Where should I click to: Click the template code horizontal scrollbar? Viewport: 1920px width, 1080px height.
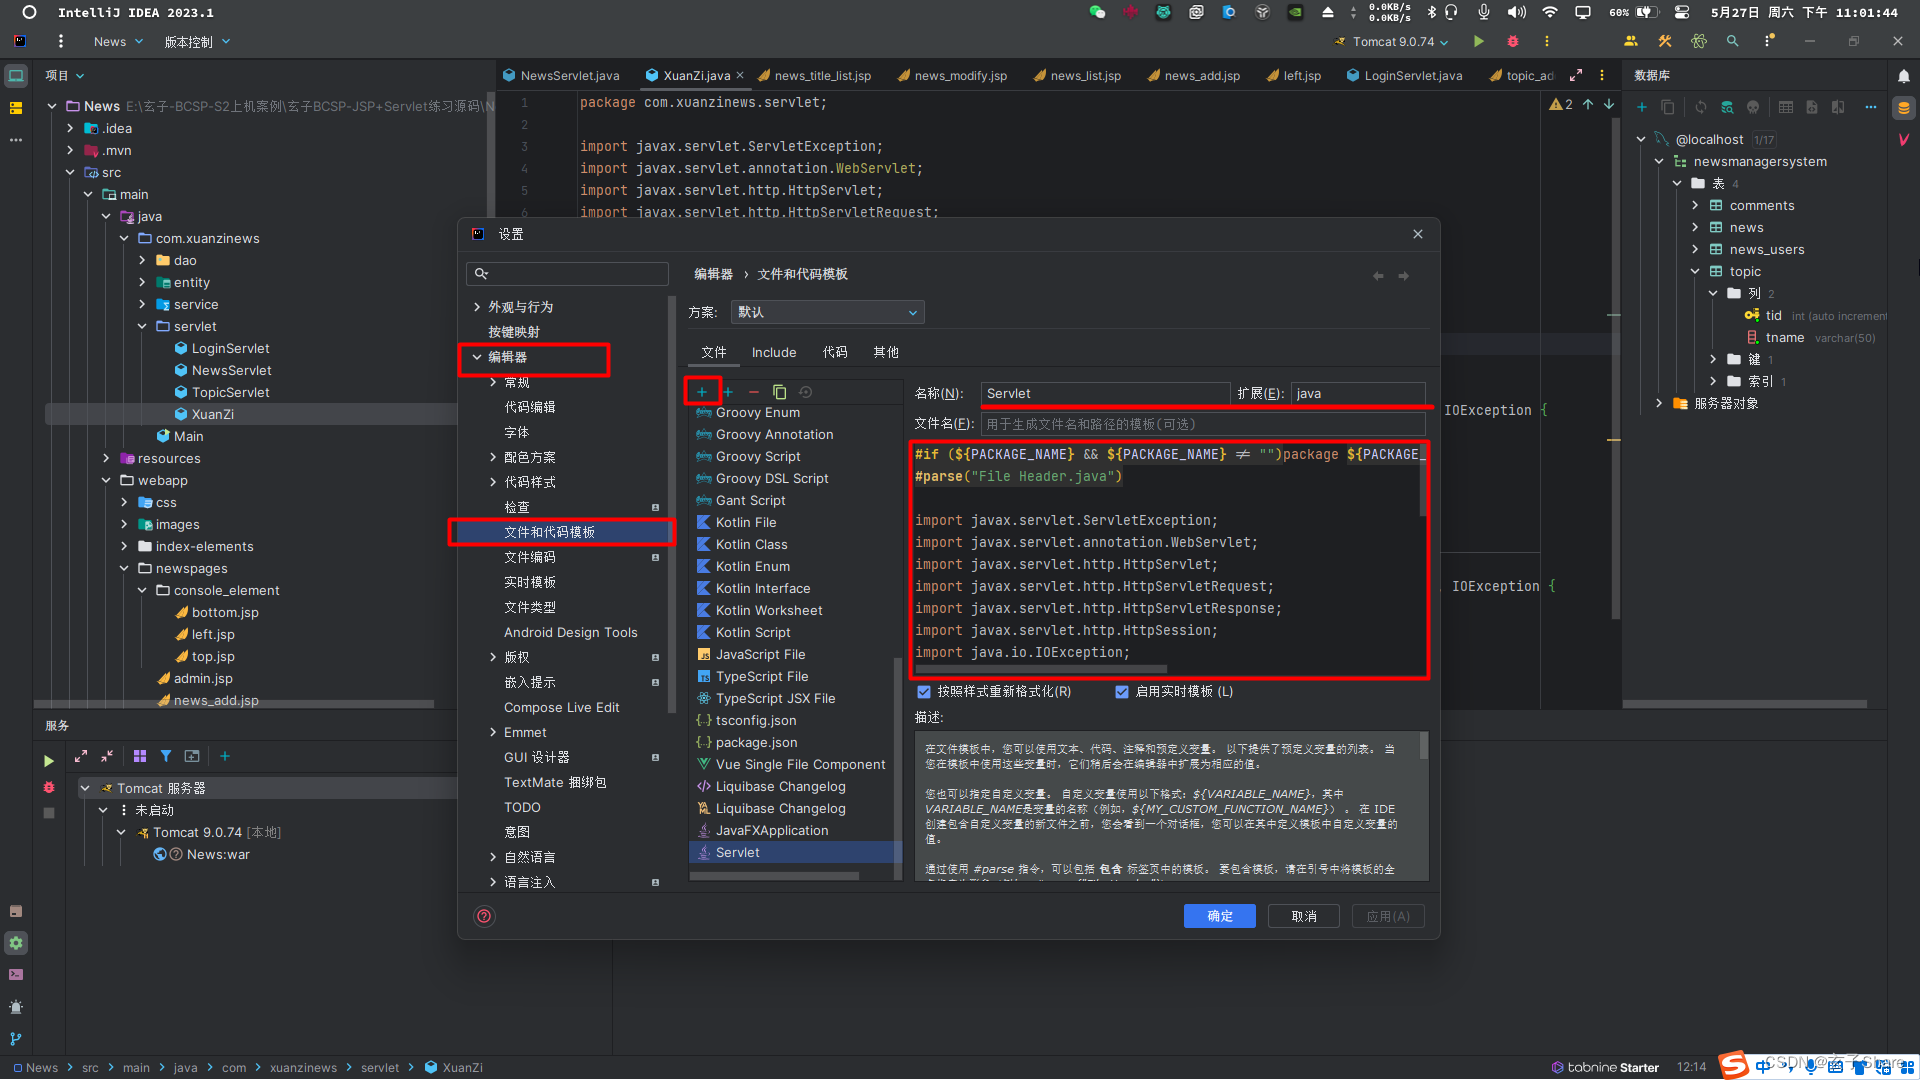[x=1040, y=668]
